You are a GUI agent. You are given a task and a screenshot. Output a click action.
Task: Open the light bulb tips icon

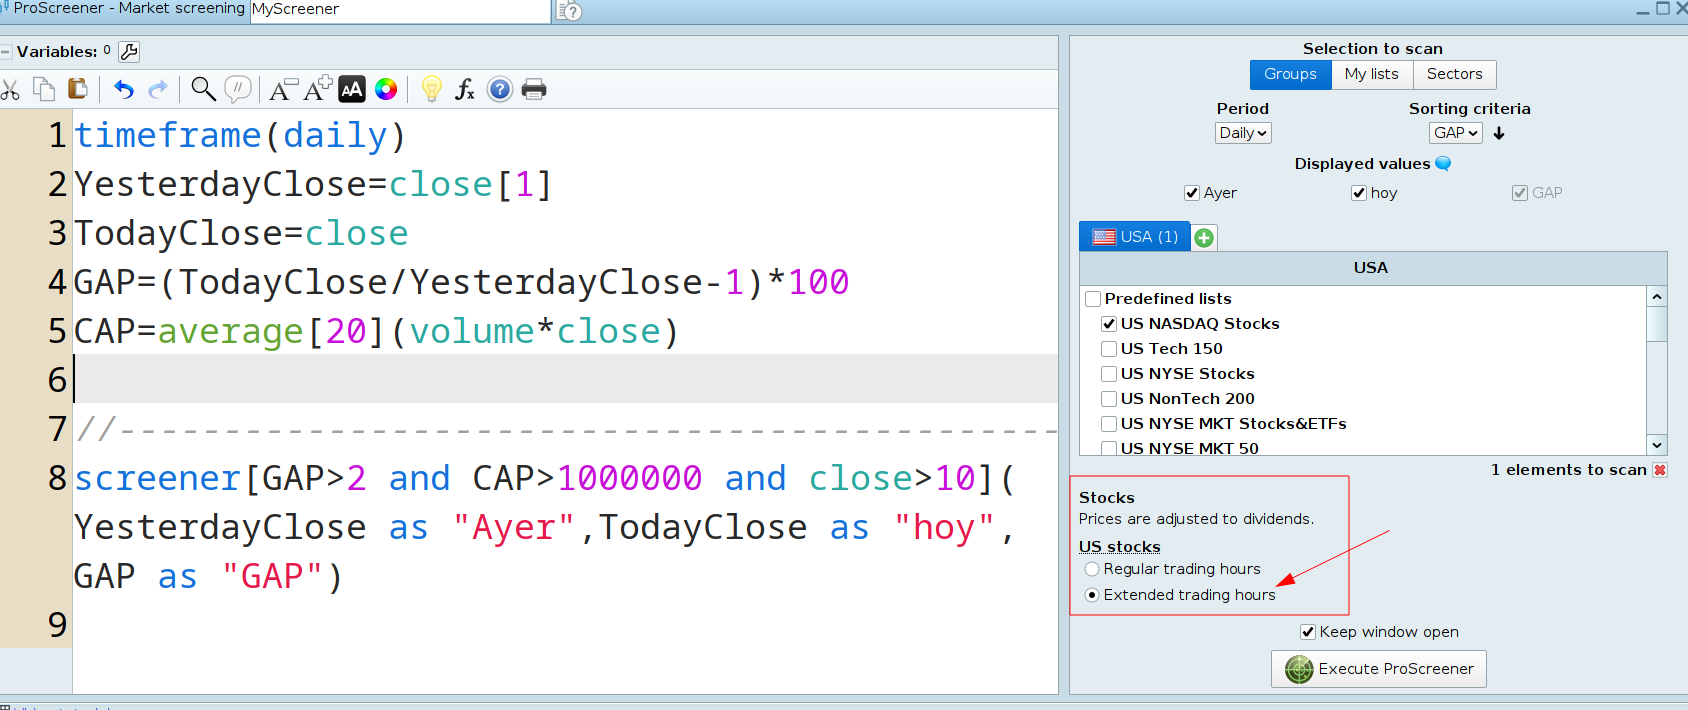[432, 90]
